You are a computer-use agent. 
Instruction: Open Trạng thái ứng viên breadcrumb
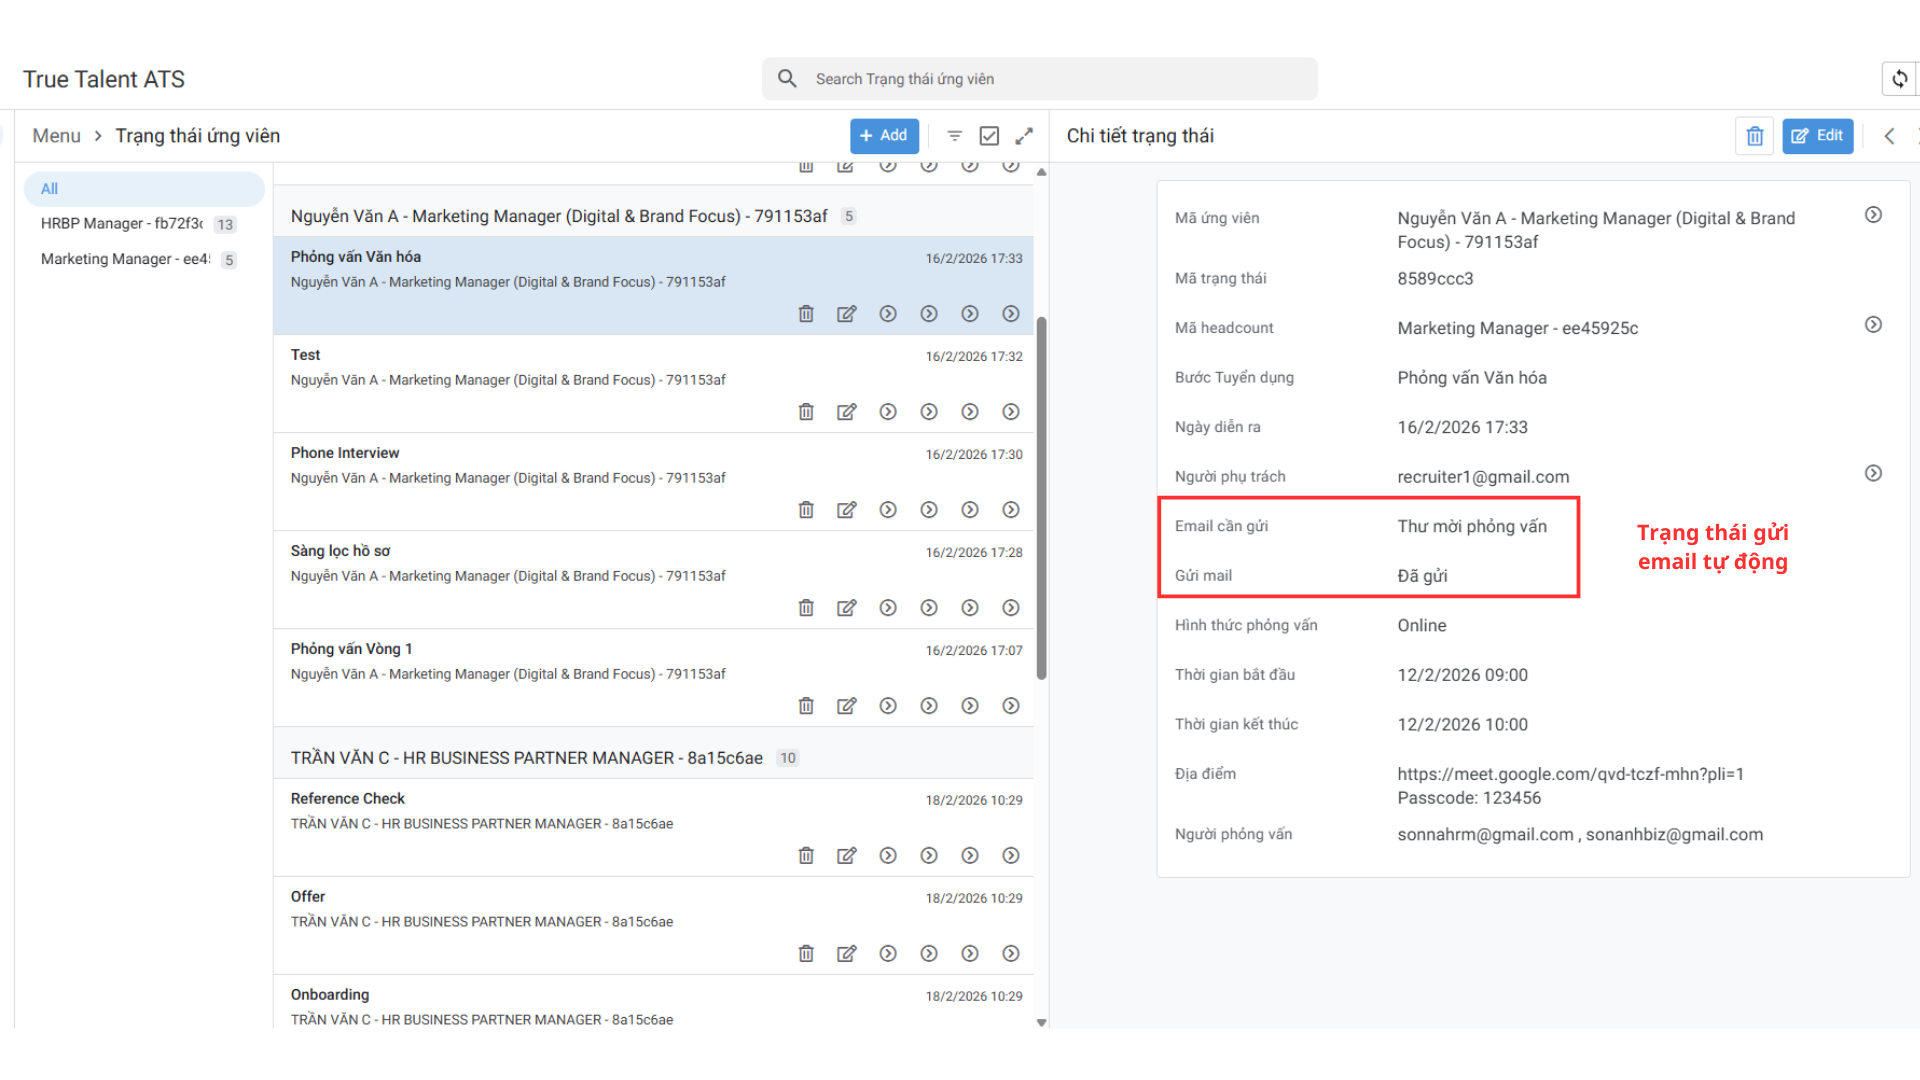click(x=197, y=135)
